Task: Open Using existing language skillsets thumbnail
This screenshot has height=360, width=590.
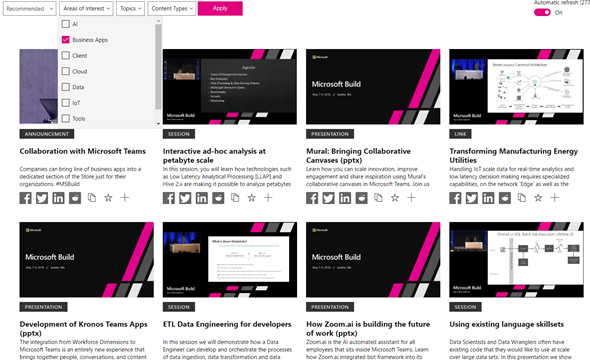Action: 516,260
